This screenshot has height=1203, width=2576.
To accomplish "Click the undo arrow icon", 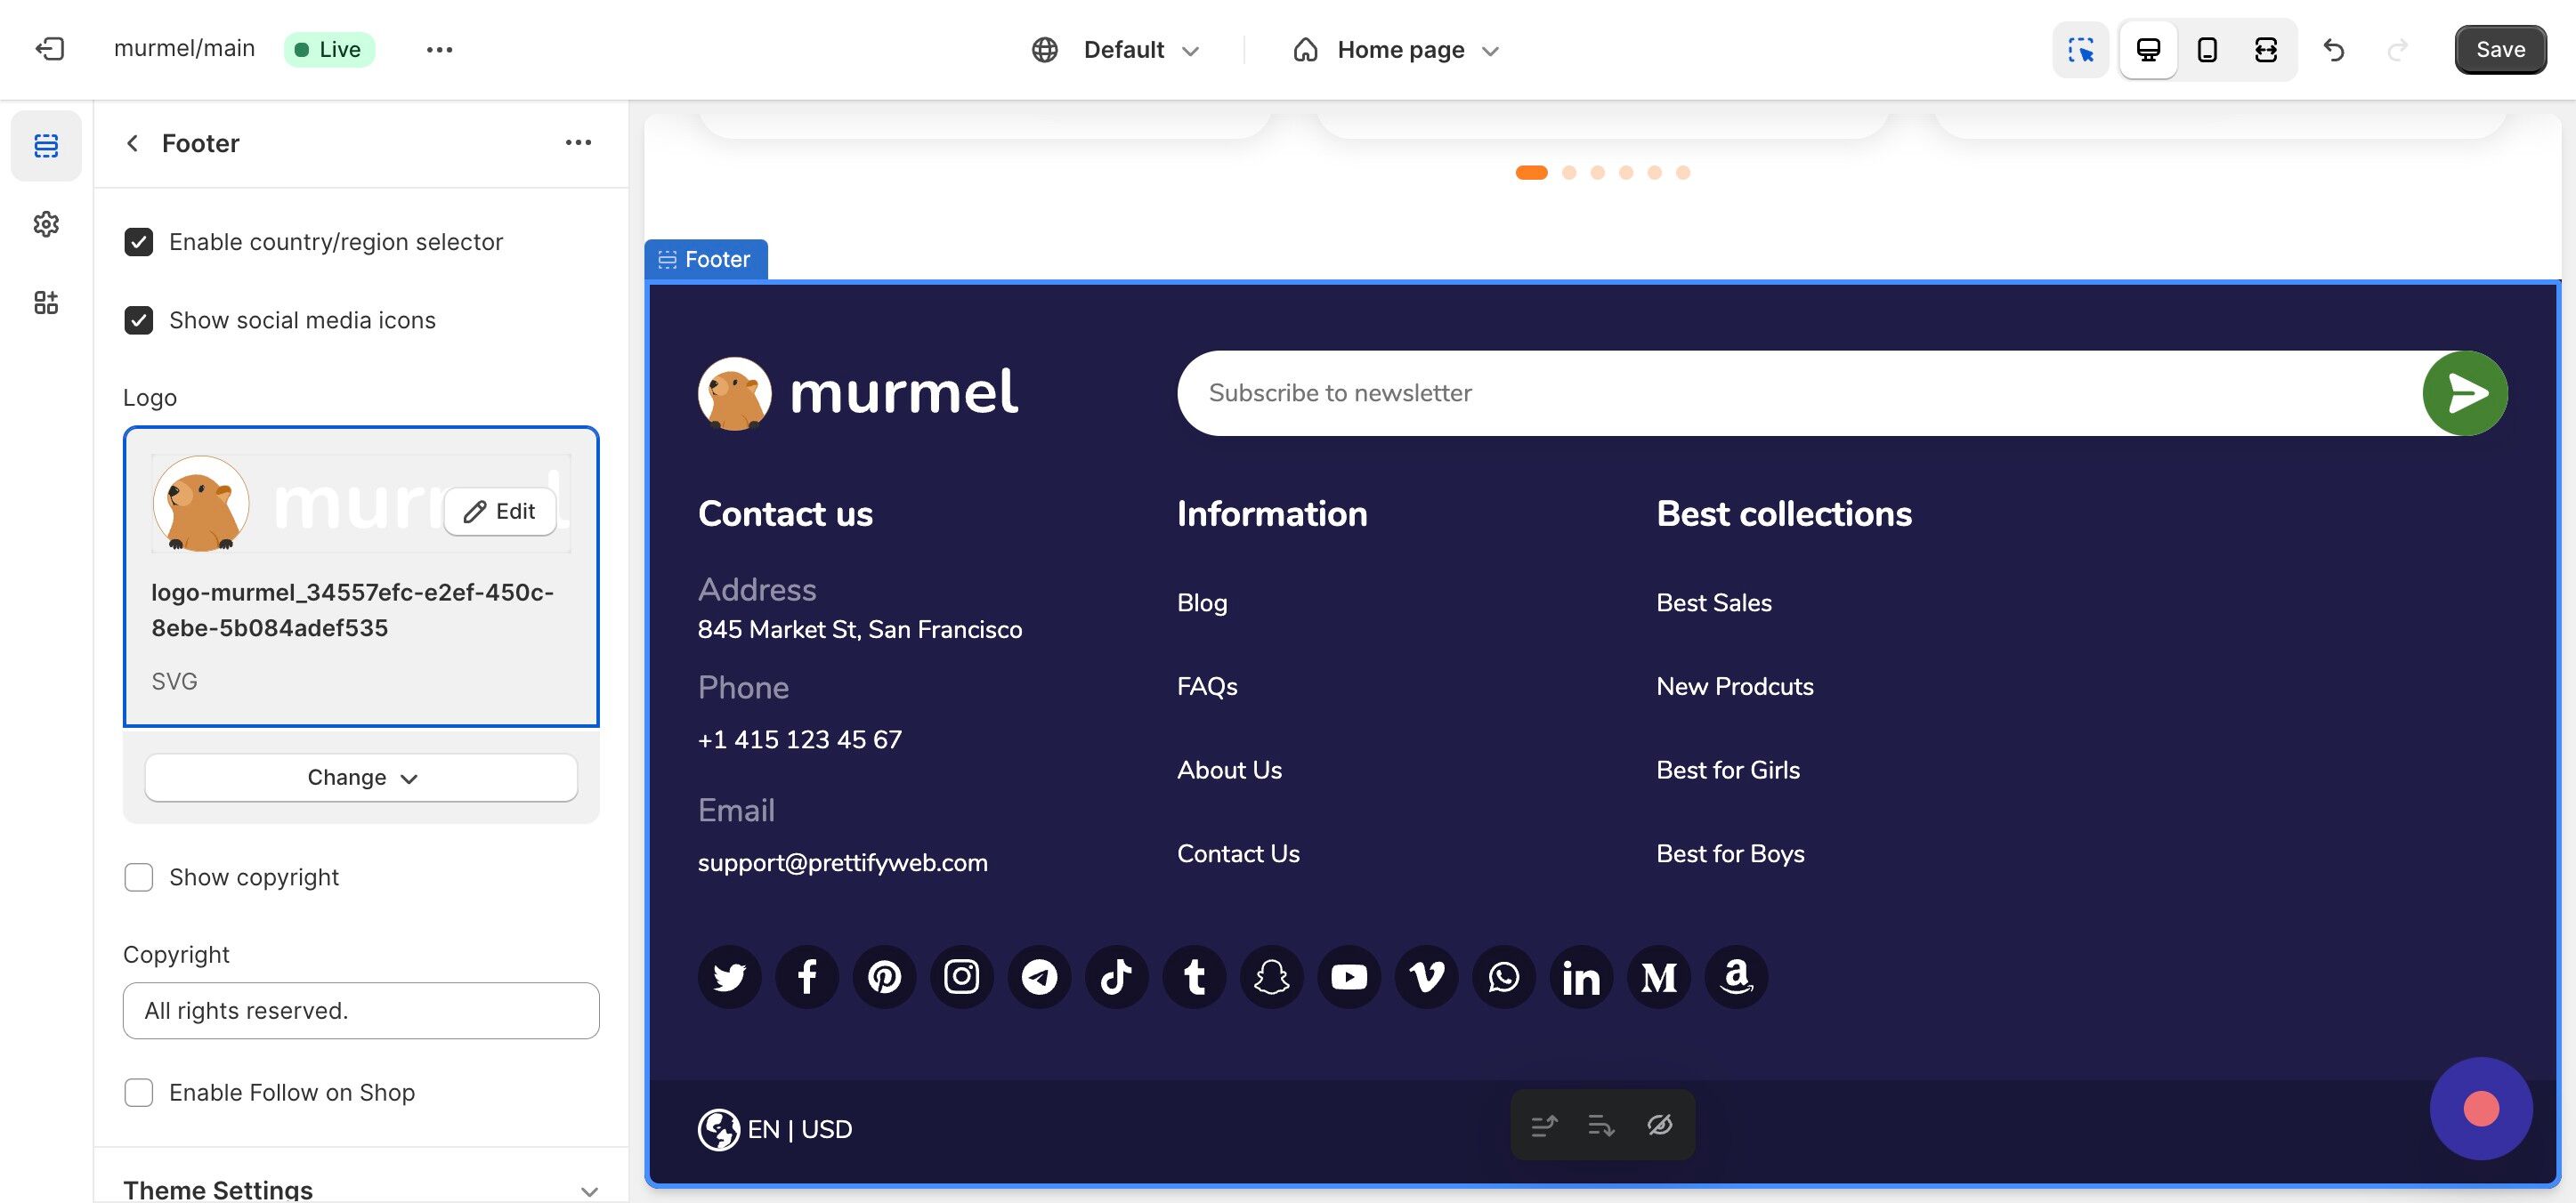I will [x=2334, y=49].
